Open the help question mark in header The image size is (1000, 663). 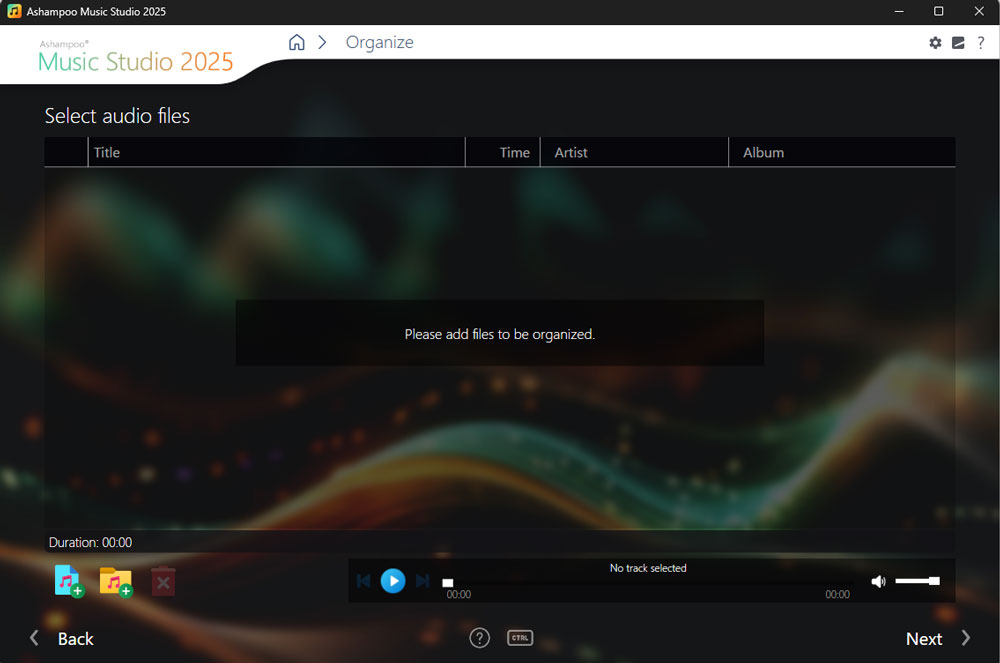coord(981,43)
